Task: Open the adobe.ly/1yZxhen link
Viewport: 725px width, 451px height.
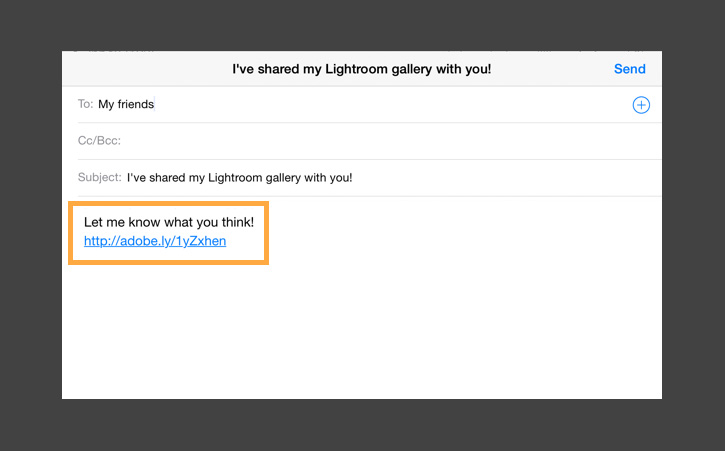Action: point(155,241)
